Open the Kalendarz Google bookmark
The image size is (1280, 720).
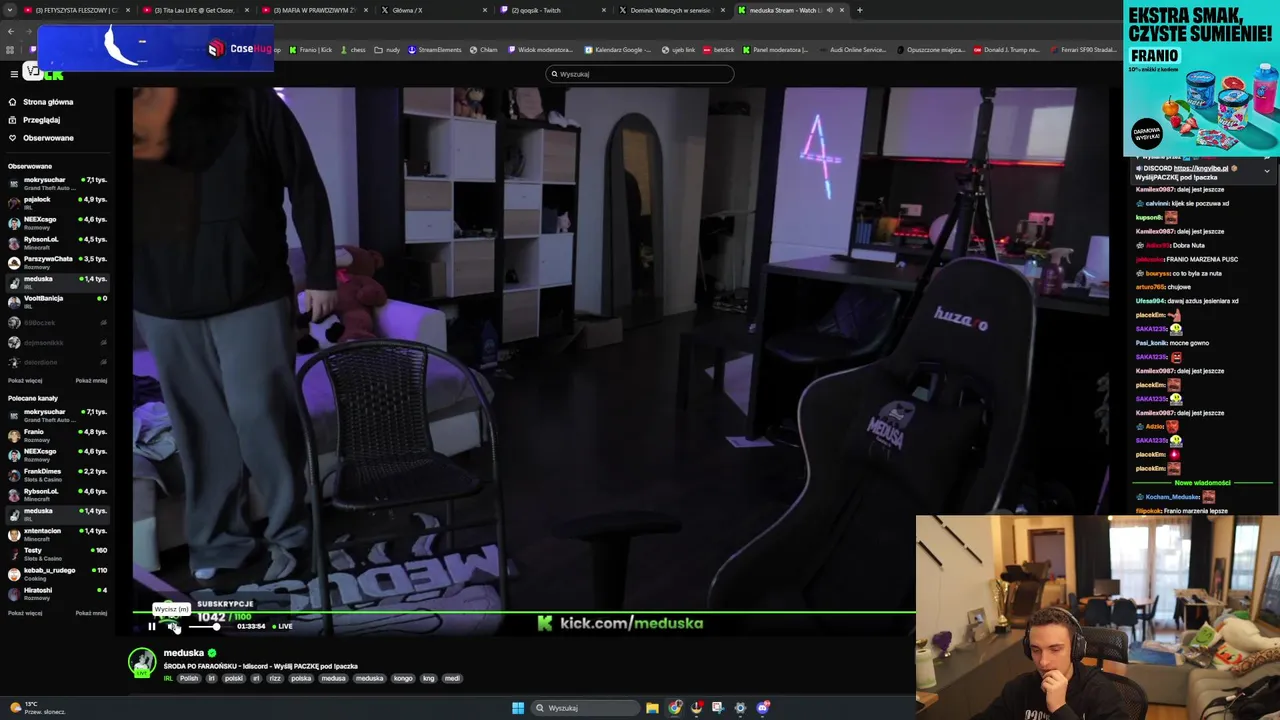click(x=618, y=50)
